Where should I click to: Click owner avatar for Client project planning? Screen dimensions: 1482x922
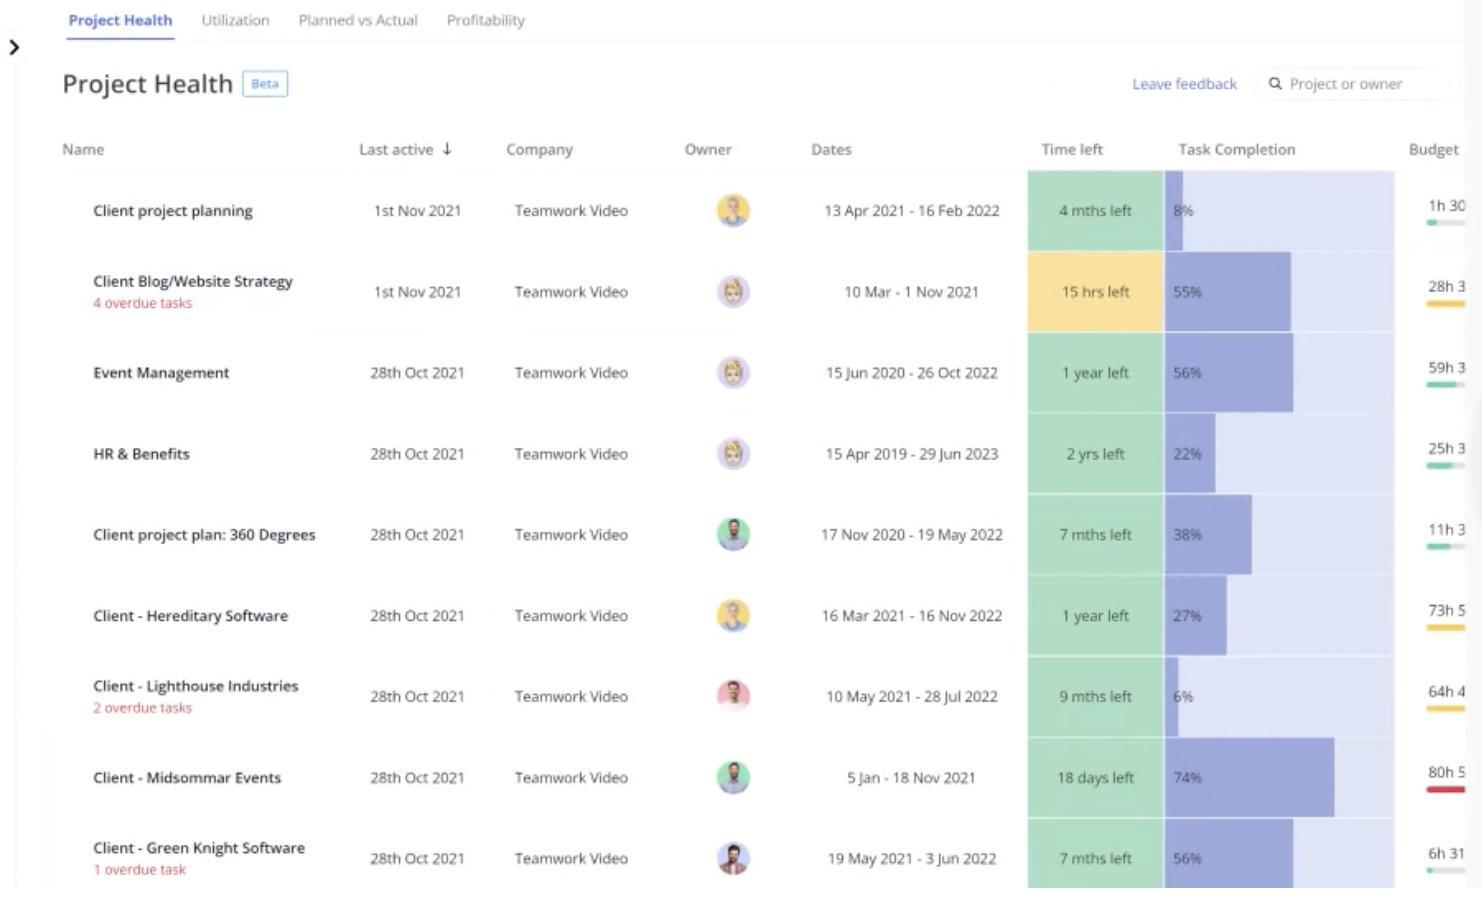click(x=733, y=211)
